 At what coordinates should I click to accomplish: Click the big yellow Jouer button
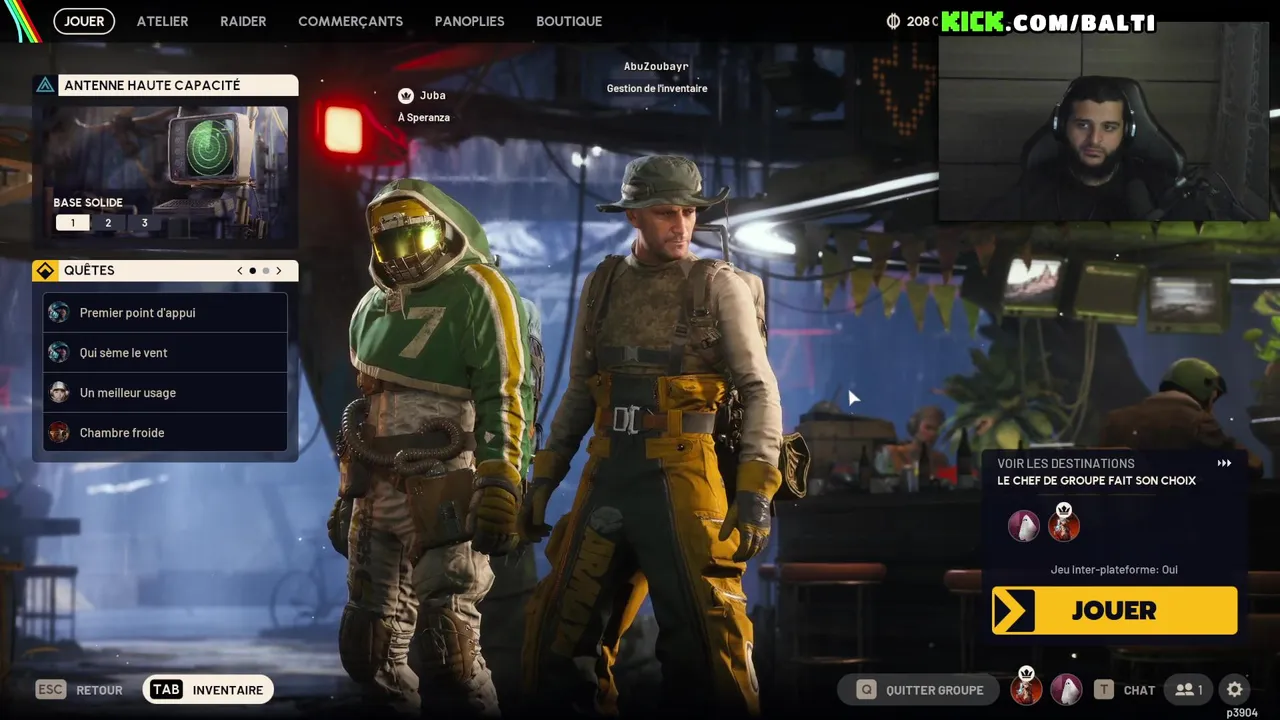click(1114, 610)
